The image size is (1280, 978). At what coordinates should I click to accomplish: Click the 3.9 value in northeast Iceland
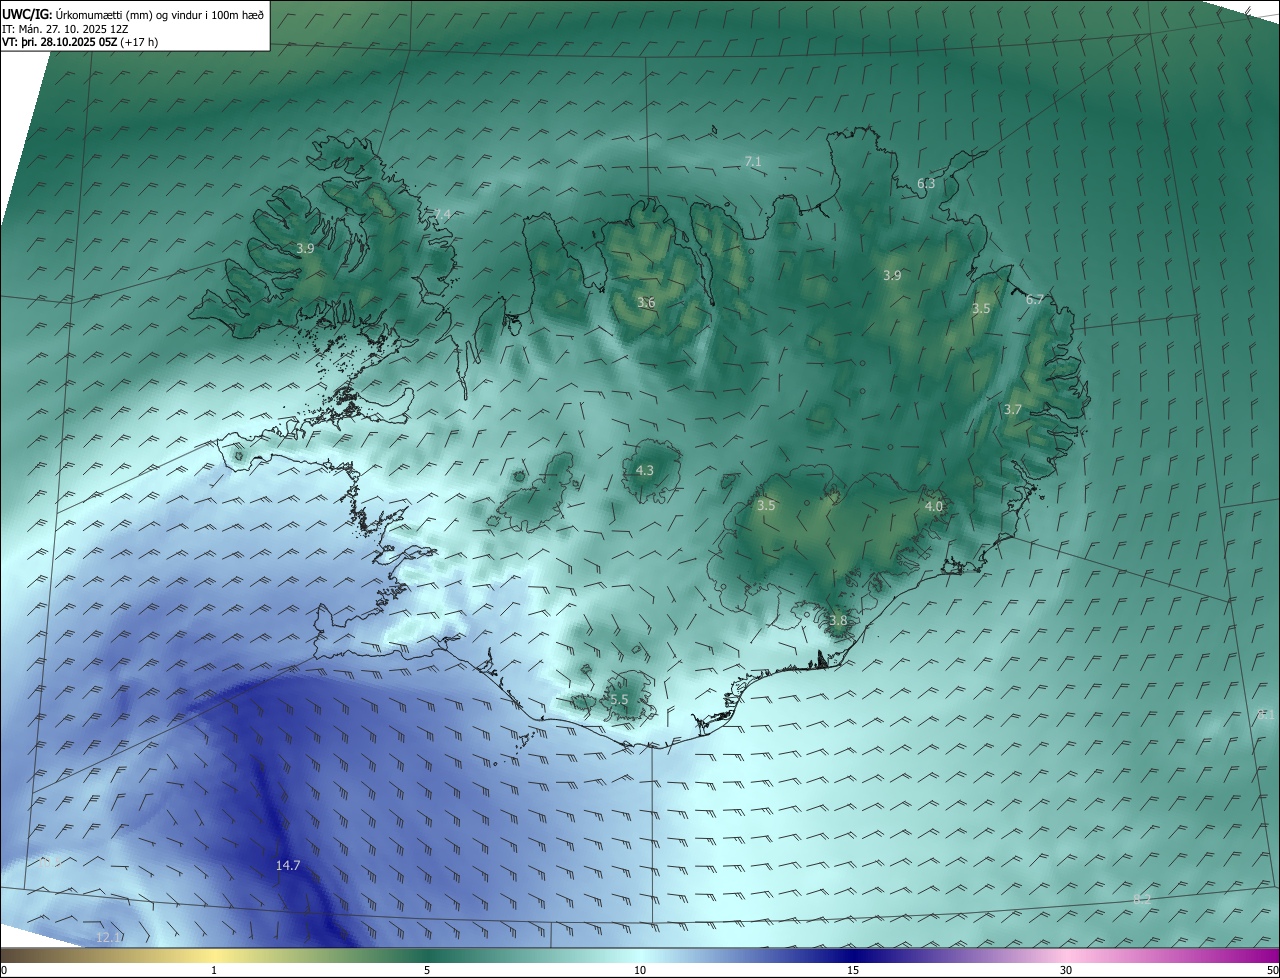[892, 275]
